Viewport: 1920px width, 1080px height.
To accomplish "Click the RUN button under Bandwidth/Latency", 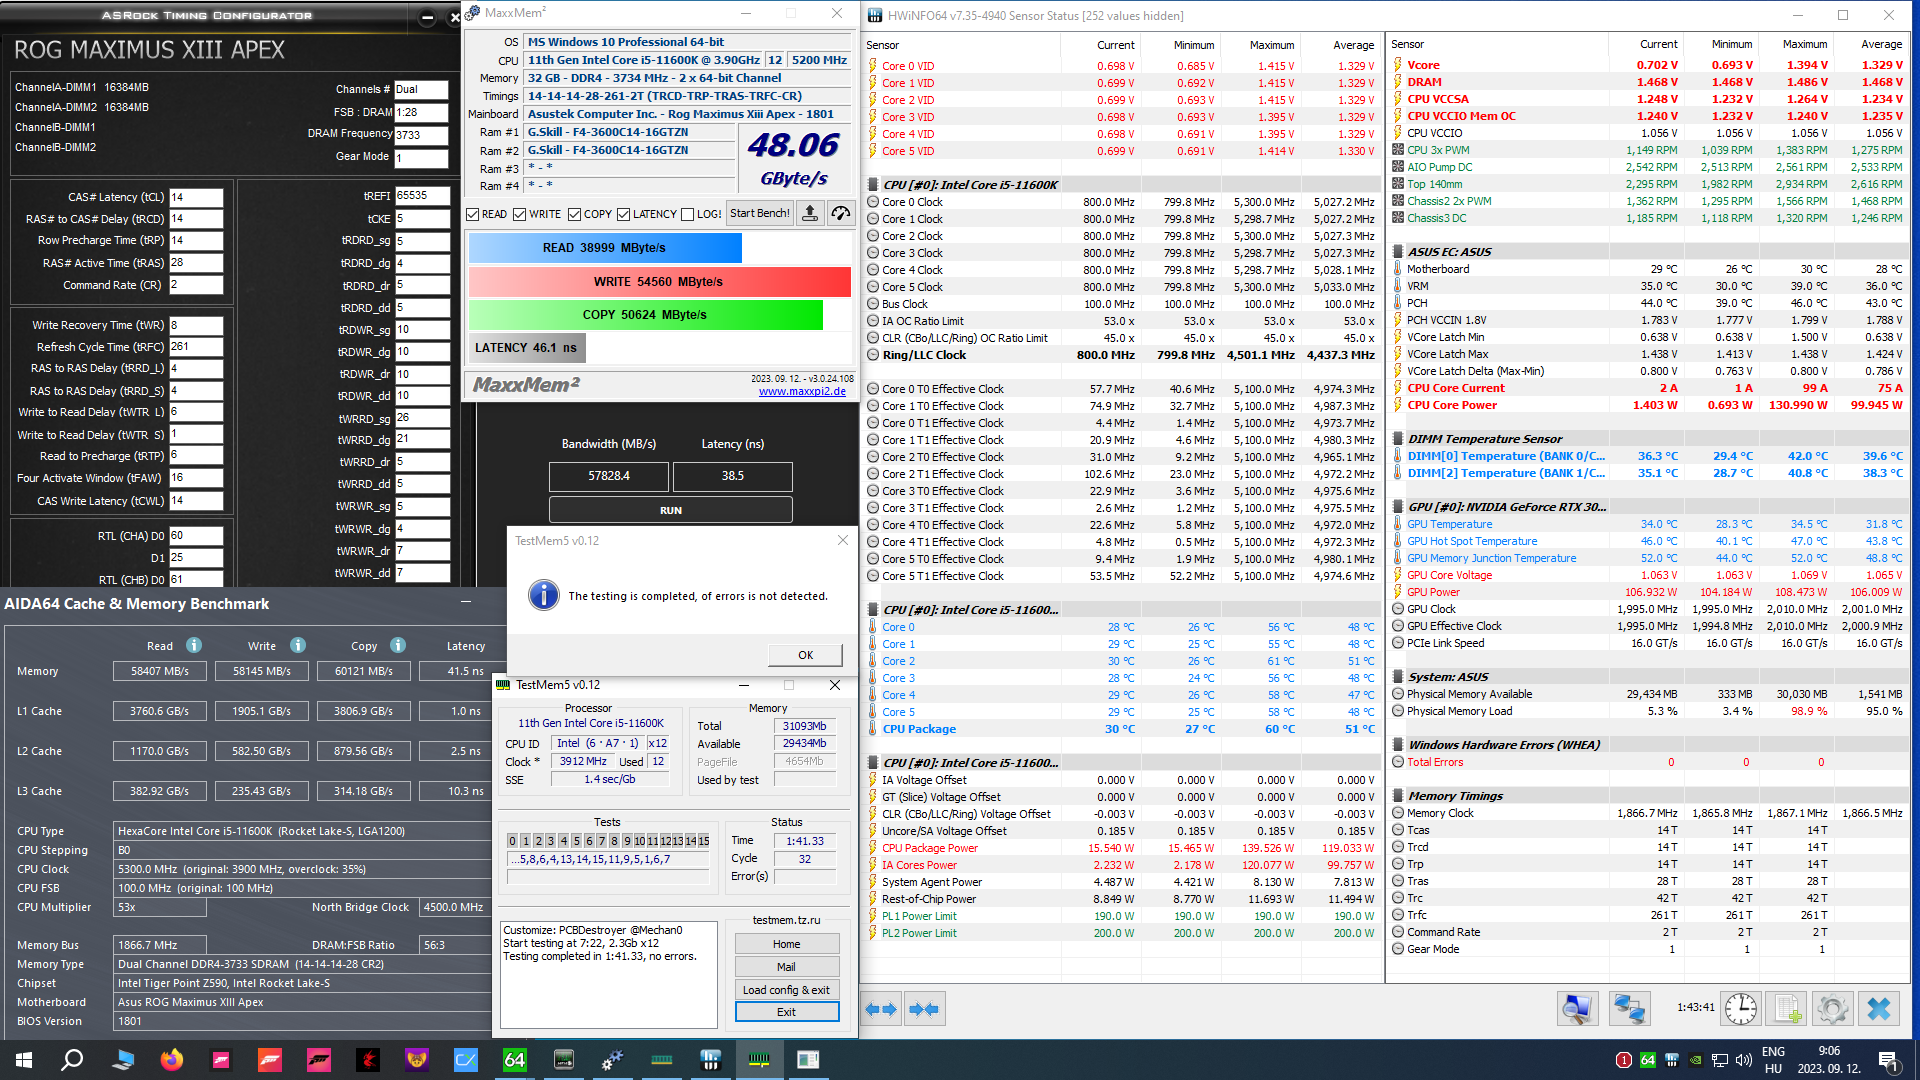I will tap(670, 510).
